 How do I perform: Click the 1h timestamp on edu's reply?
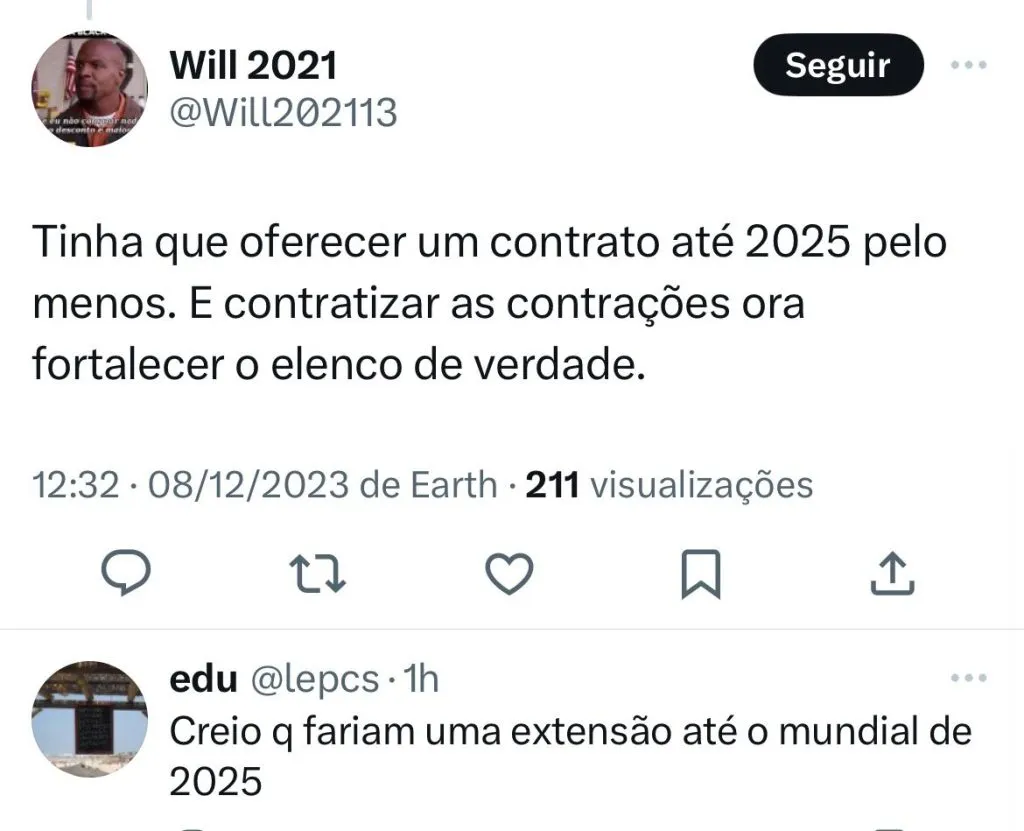pyautogui.click(x=420, y=680)
